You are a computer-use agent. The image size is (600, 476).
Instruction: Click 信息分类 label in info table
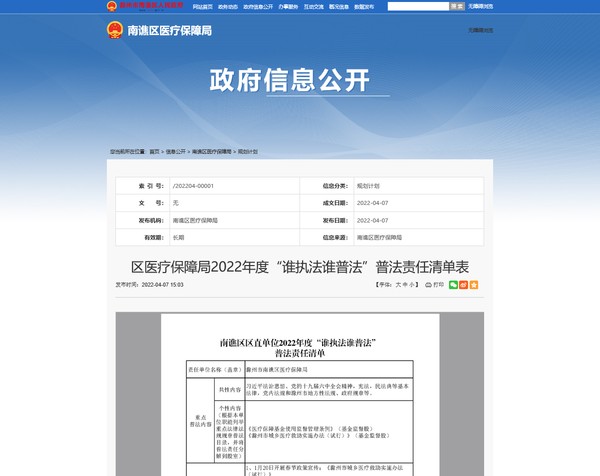click(335, 186)
